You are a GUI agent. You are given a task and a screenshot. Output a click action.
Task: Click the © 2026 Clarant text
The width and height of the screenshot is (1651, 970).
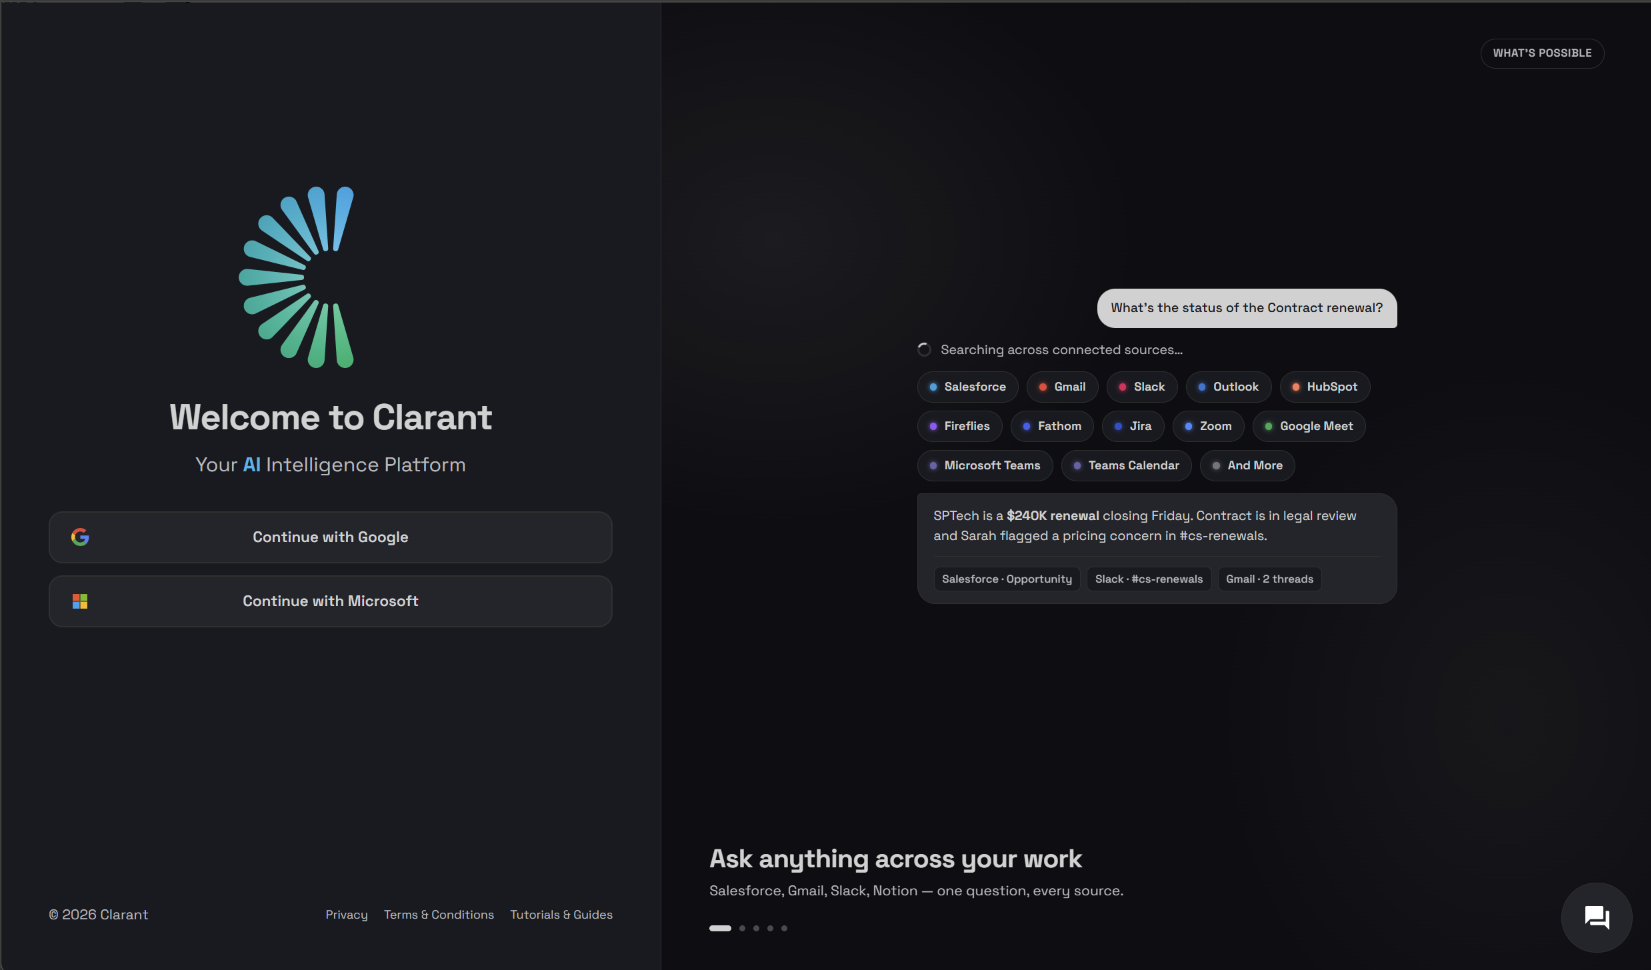click(98, 915)
